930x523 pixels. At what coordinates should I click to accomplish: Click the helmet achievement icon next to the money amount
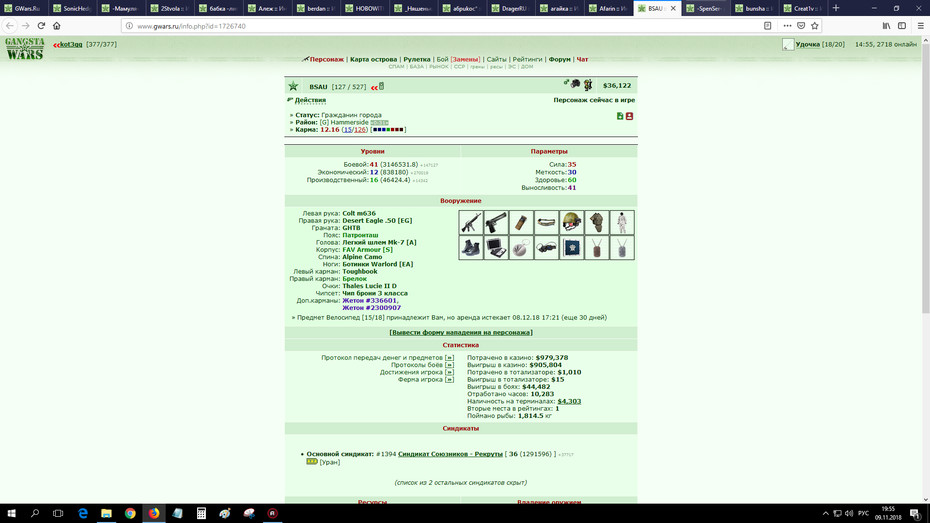575,84
